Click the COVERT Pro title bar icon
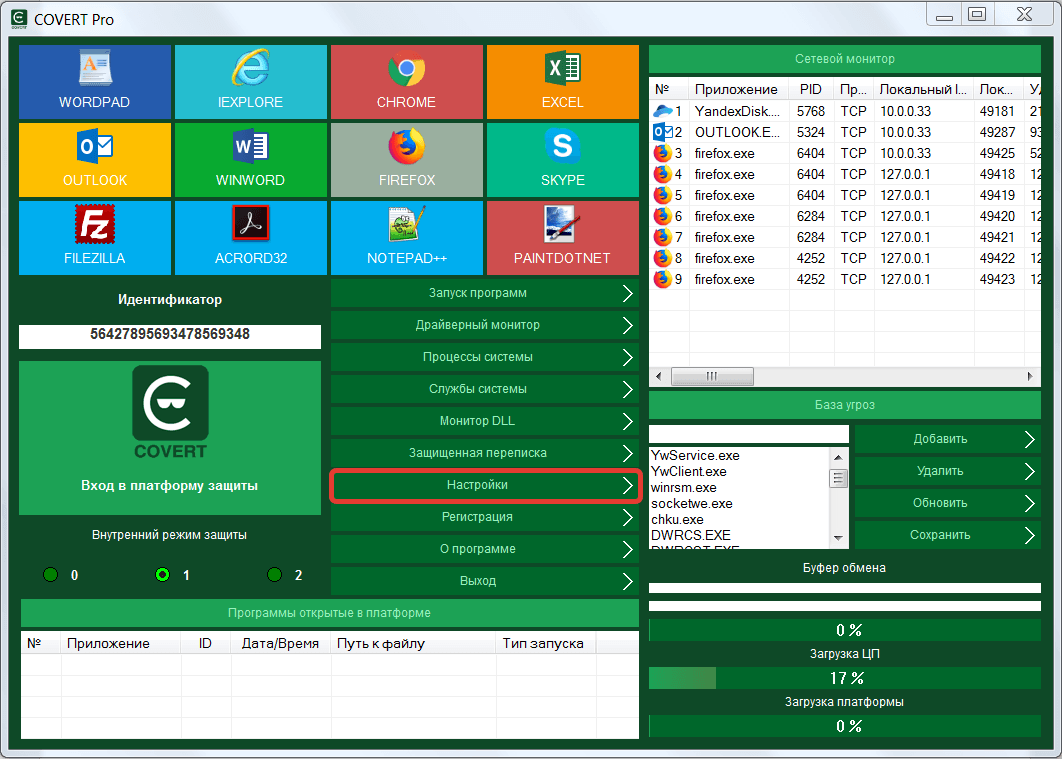The height and width of the screenshot is (759, 1062). click(x=19, y=19)
